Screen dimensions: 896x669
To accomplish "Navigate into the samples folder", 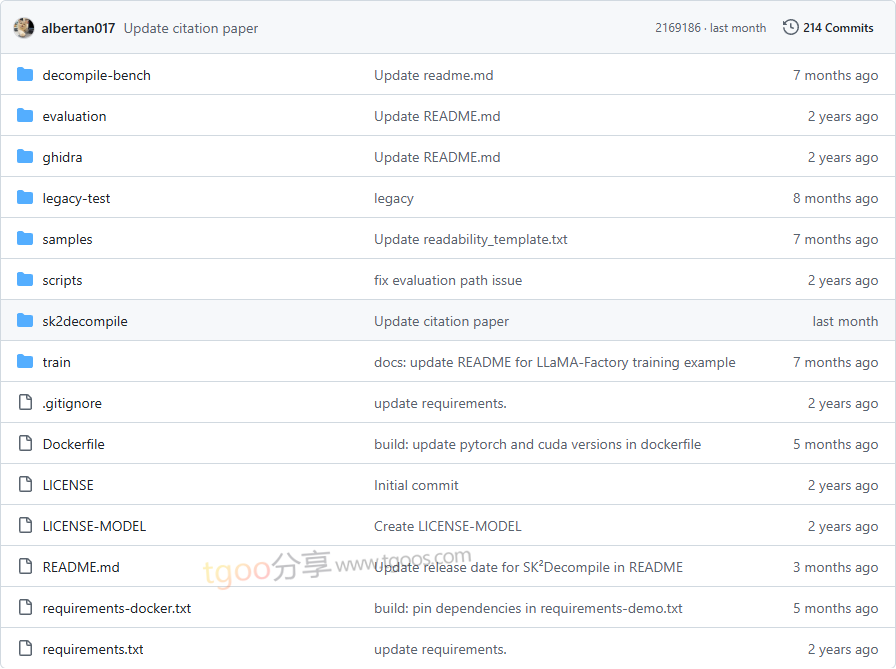I will tap(67, 239).
